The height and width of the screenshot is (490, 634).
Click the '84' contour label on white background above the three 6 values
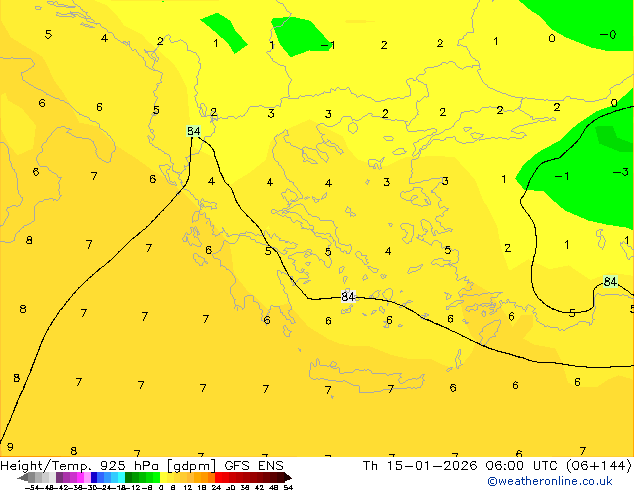(x=348, y=296)
